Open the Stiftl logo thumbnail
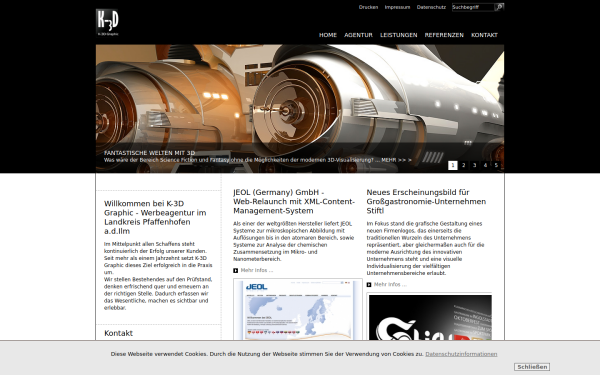600x375 pixels. tap(429, 317)
